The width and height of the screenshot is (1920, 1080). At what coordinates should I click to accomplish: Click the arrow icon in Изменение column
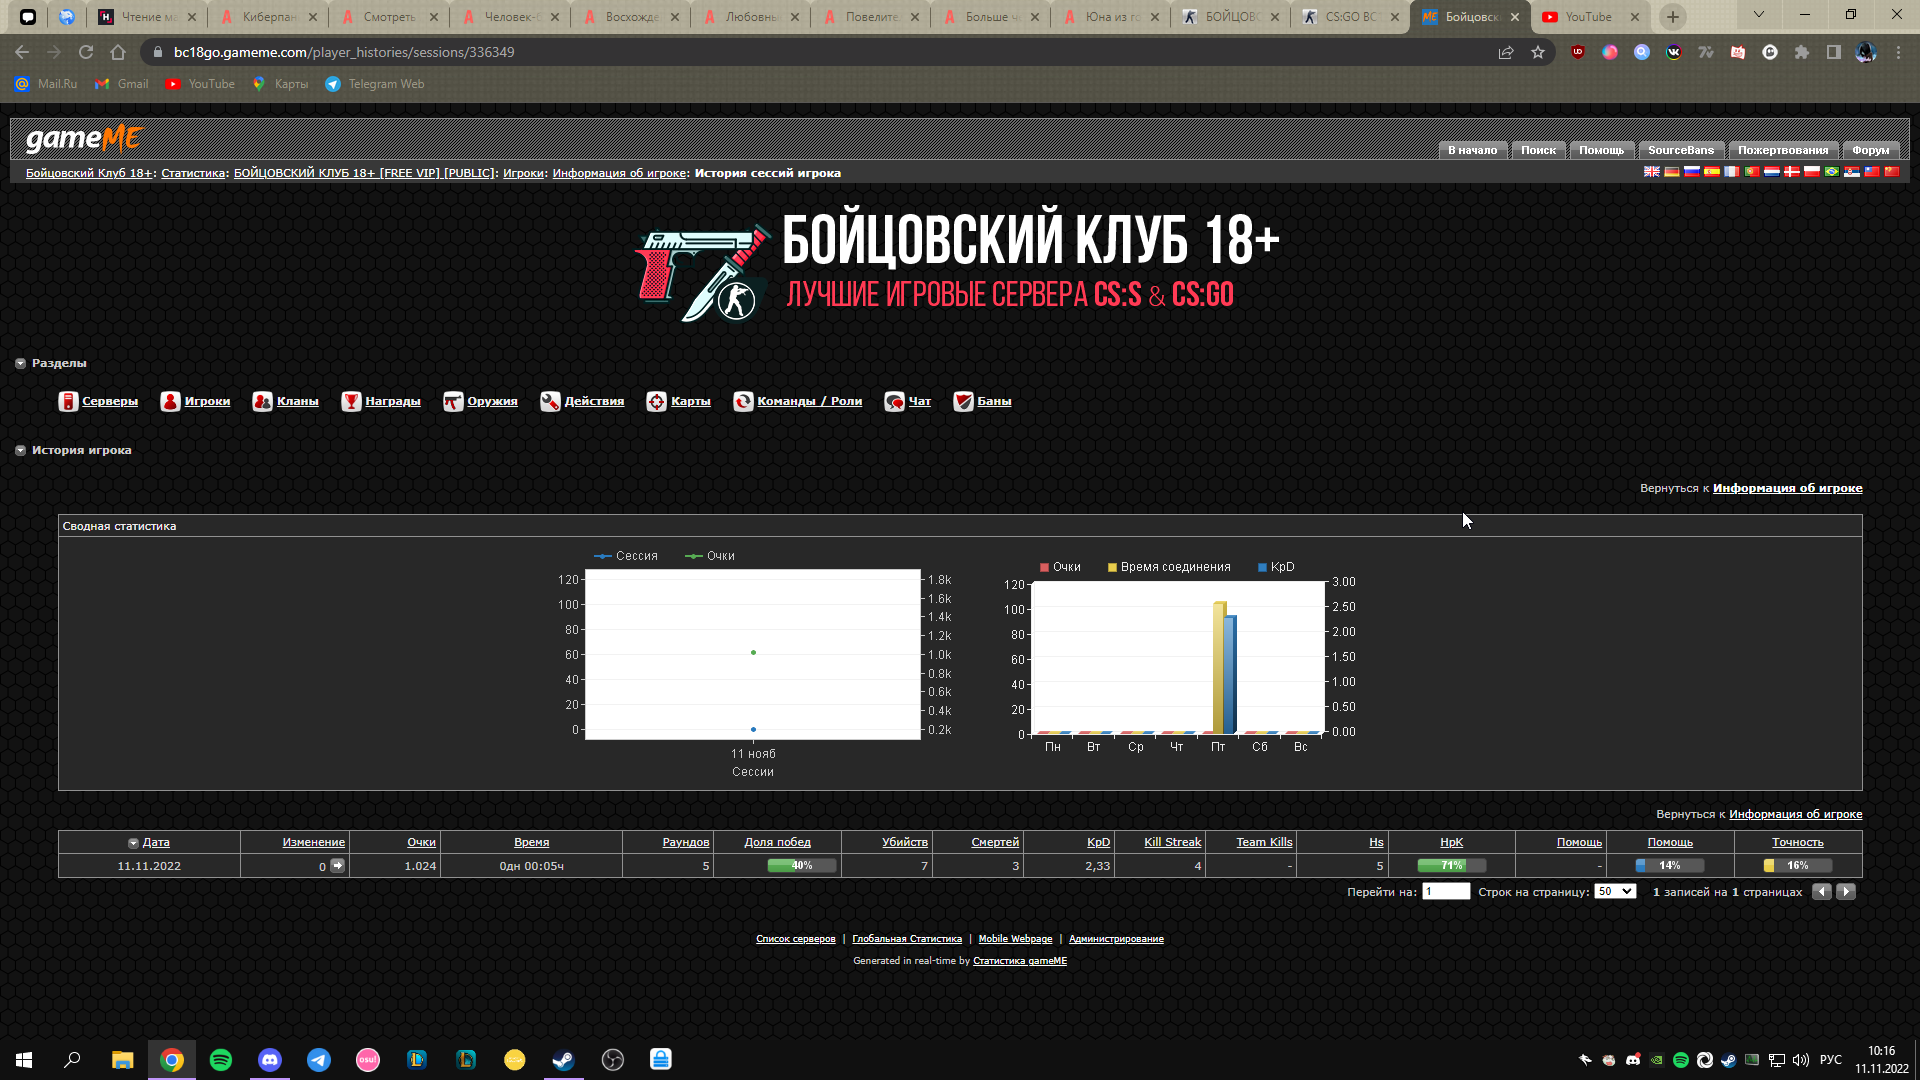pyautogui.click(x=338, y=865)
